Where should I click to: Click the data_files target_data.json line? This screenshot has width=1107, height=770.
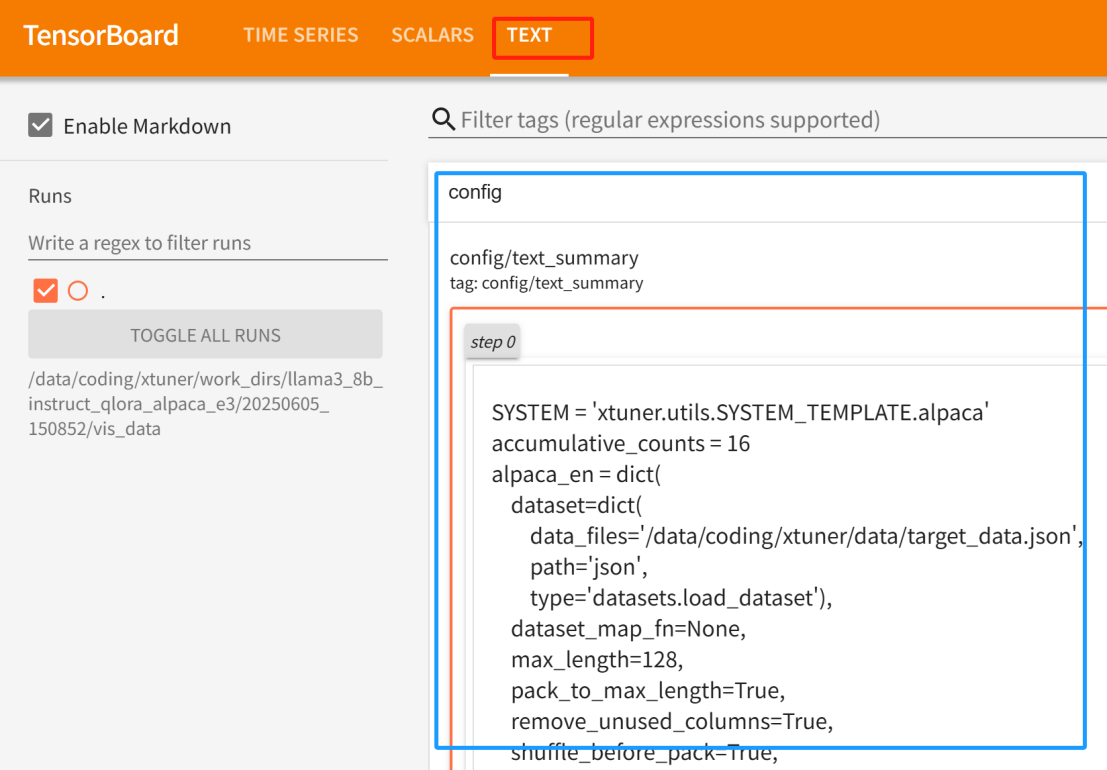click(806, 536)
